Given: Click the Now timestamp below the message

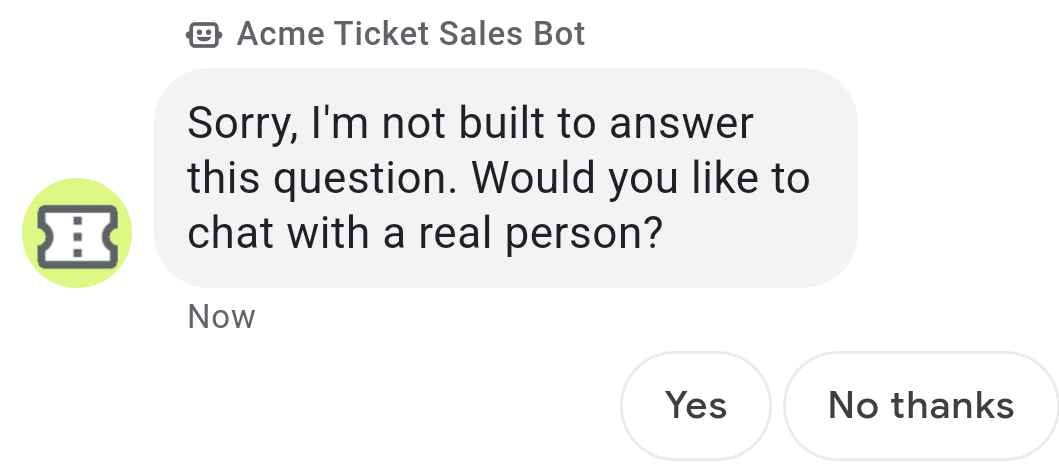Looking at the screenshot, I should click(221, 317).
